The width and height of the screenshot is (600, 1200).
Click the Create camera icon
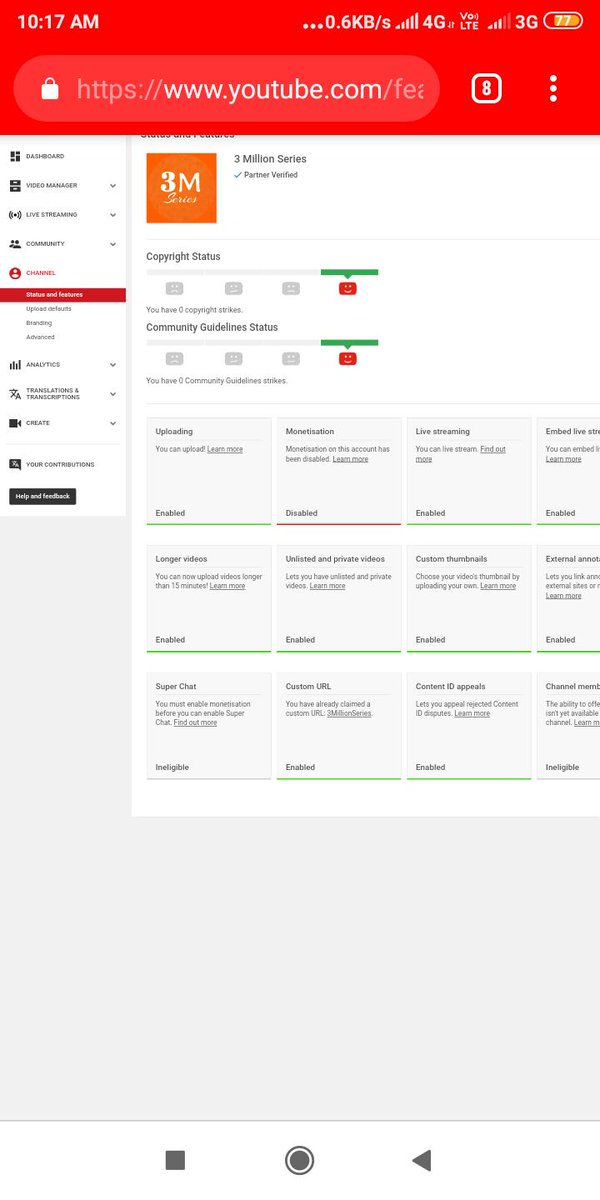coord(15,423)
